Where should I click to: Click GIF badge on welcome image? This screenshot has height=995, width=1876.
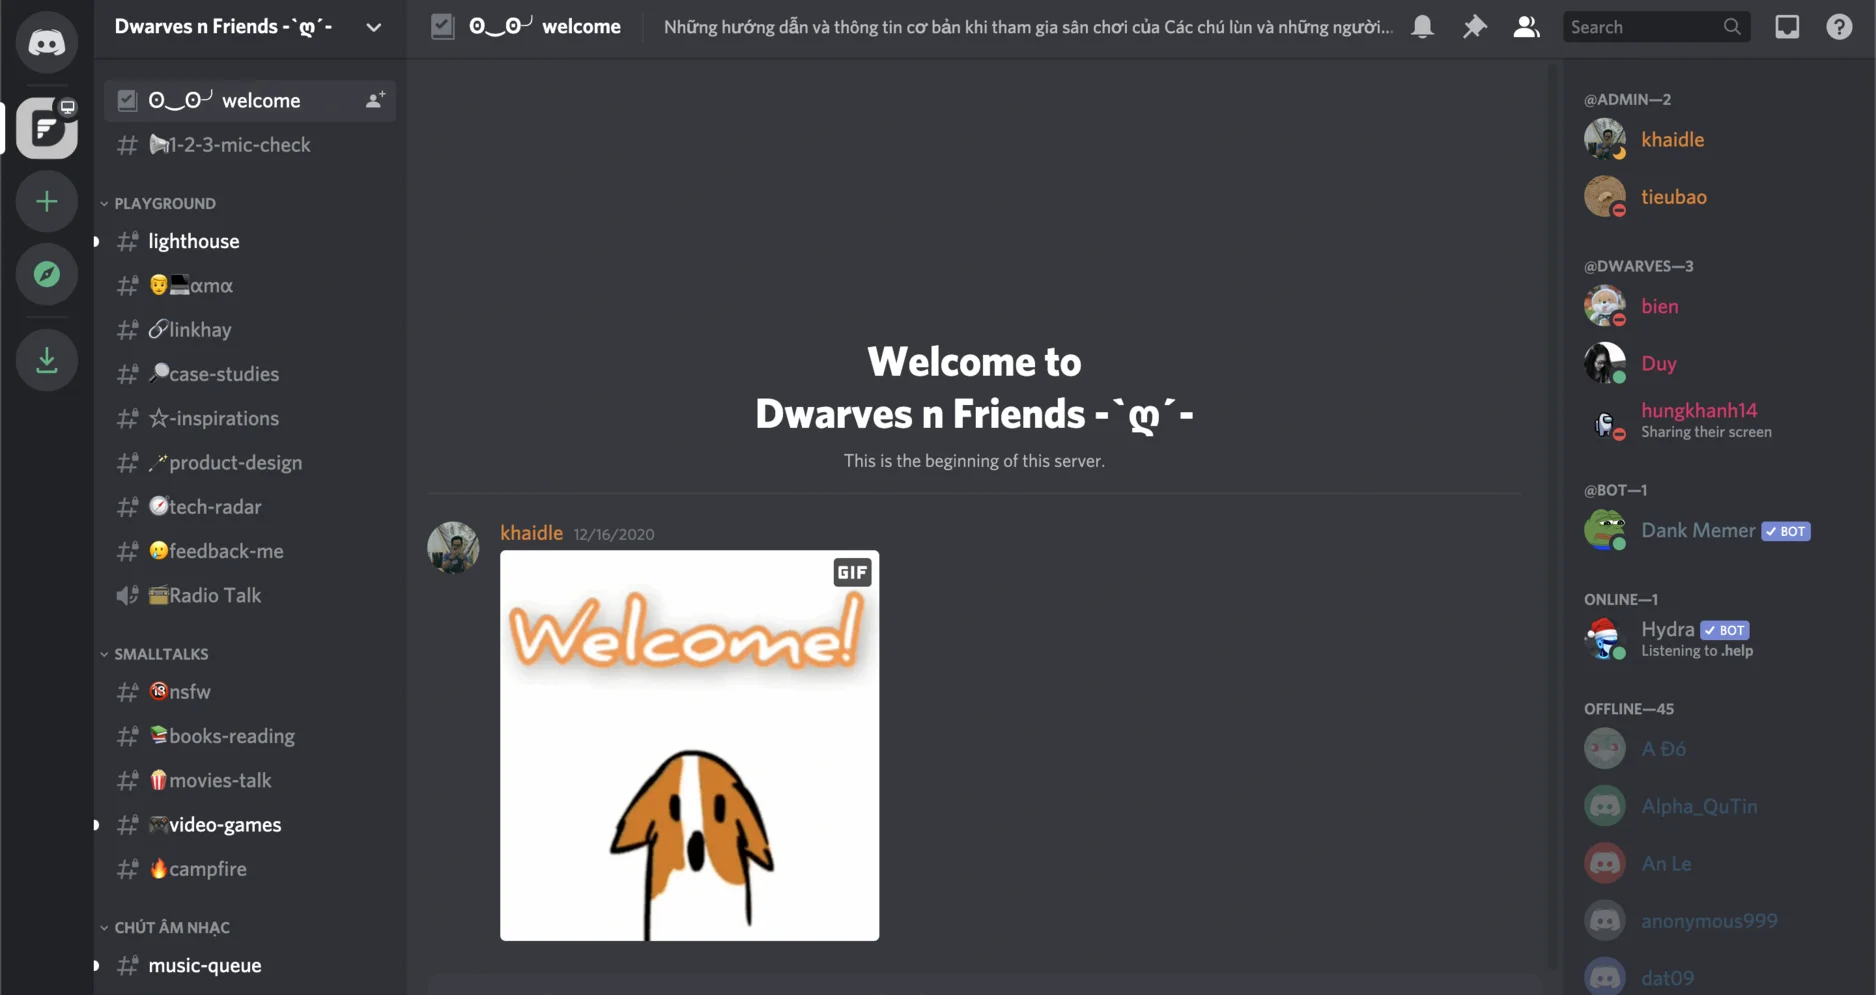pos(852,572)
